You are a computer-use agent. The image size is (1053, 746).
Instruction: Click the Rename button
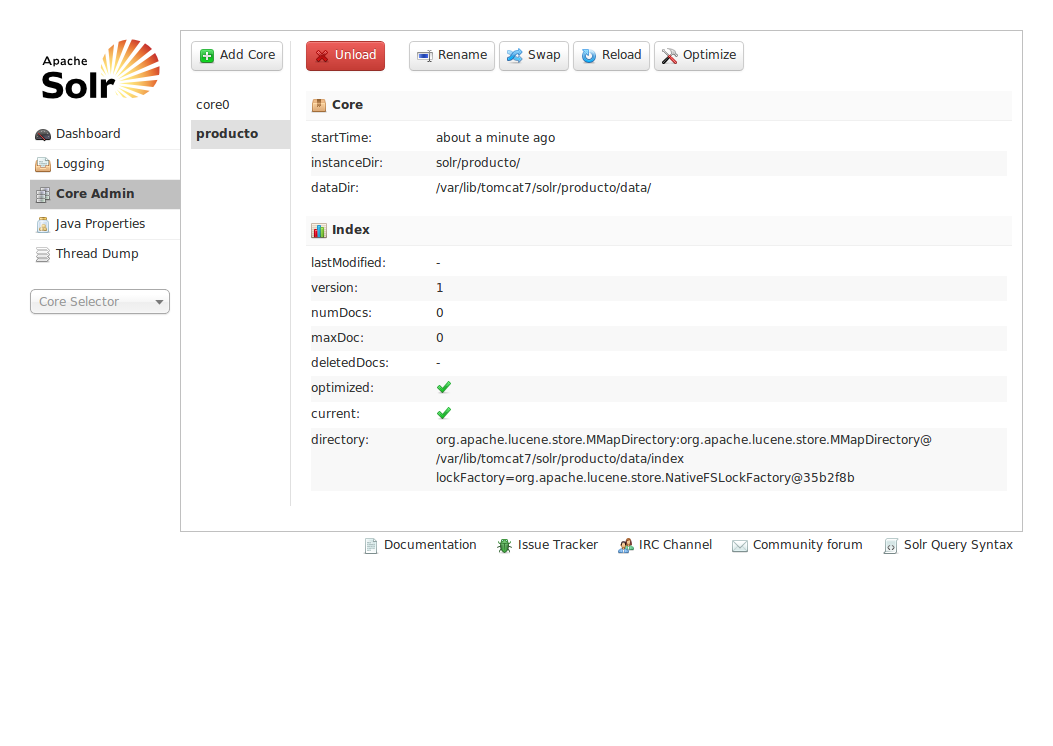coord(452,56)
